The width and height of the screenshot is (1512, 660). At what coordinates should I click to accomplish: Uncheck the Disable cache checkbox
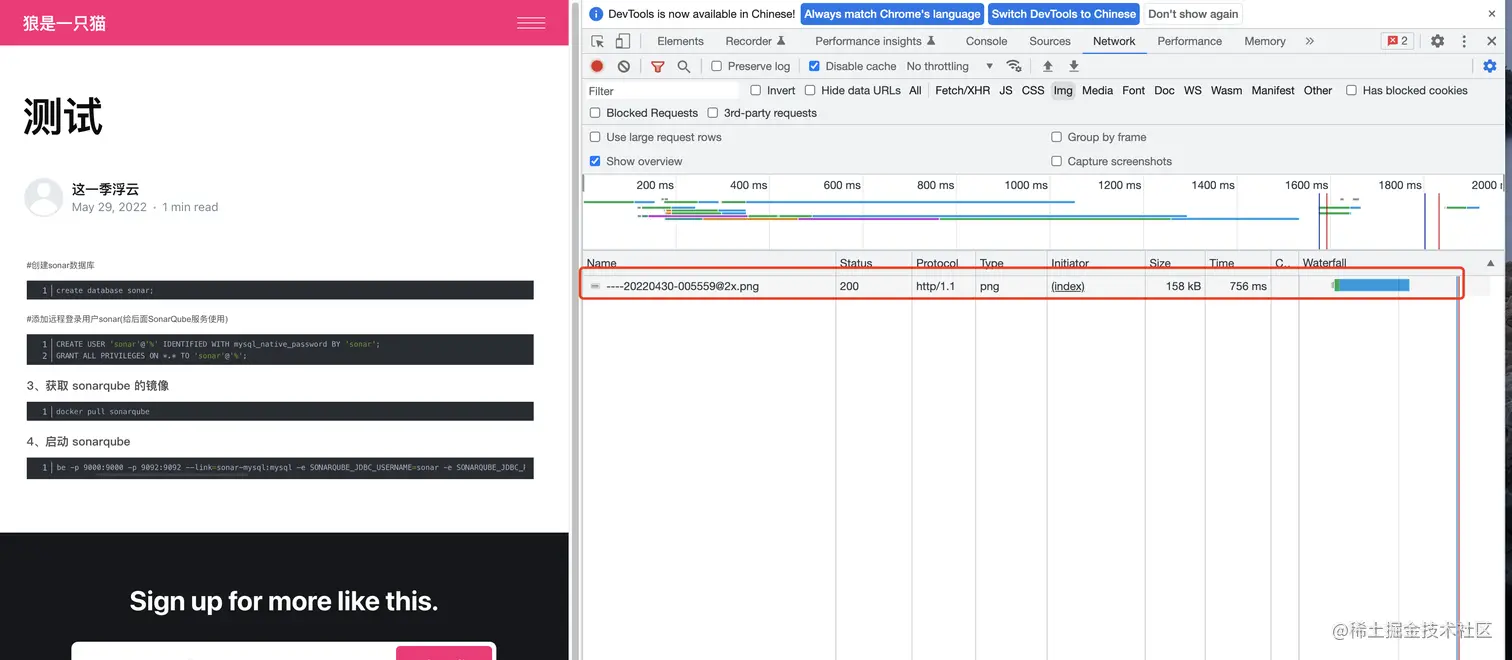pyautogui.click(x=814, y=66)
